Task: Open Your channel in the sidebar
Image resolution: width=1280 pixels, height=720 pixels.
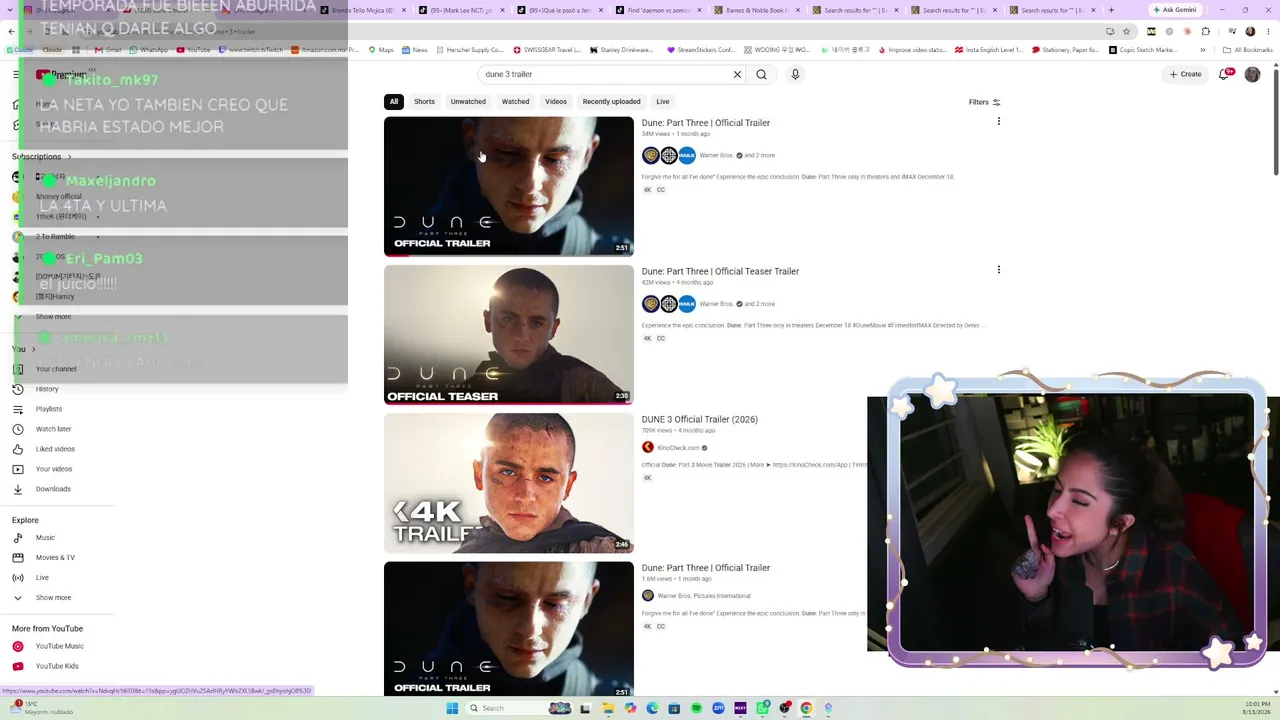Action: [56, 369]
